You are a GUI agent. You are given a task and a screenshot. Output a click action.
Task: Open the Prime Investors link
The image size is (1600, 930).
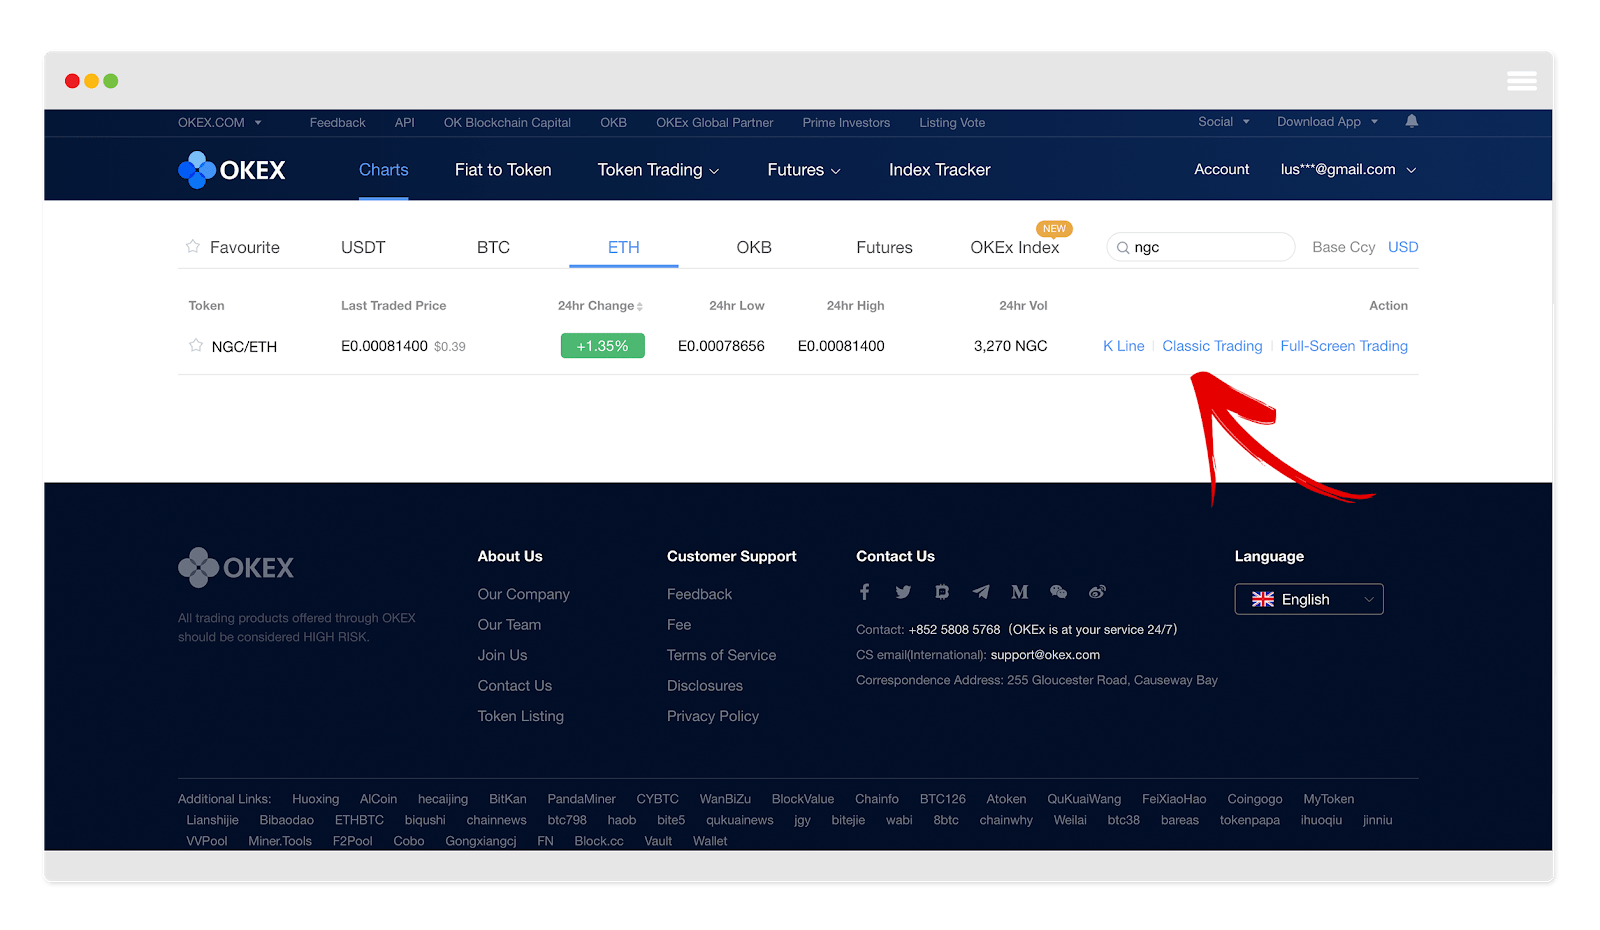846,123
